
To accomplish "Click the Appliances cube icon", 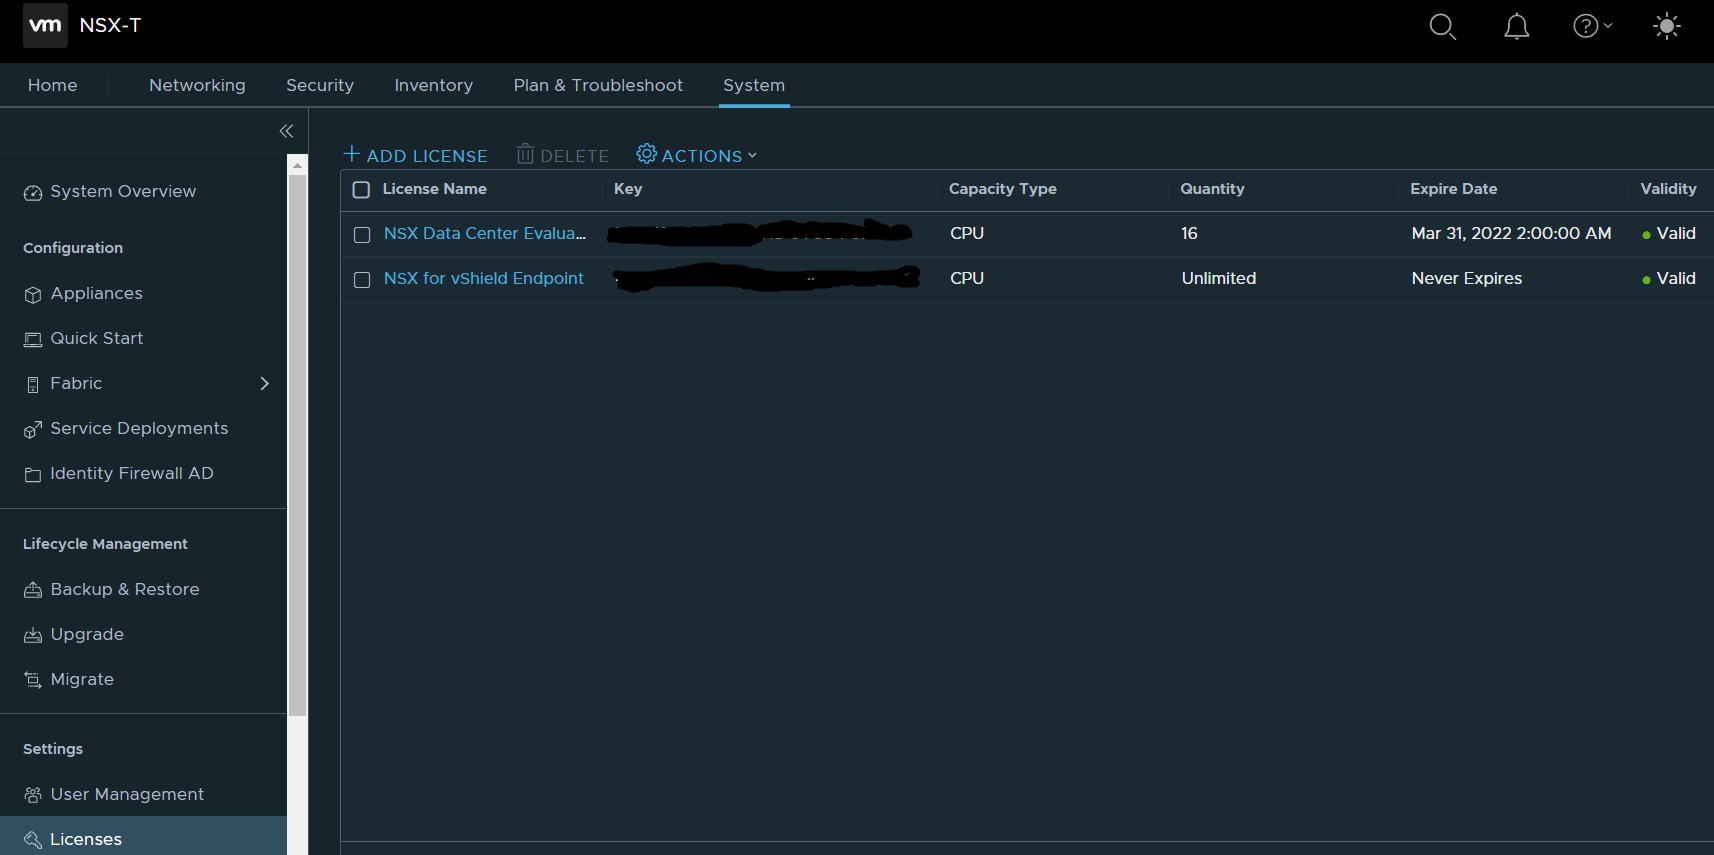I will coord(33,294).
